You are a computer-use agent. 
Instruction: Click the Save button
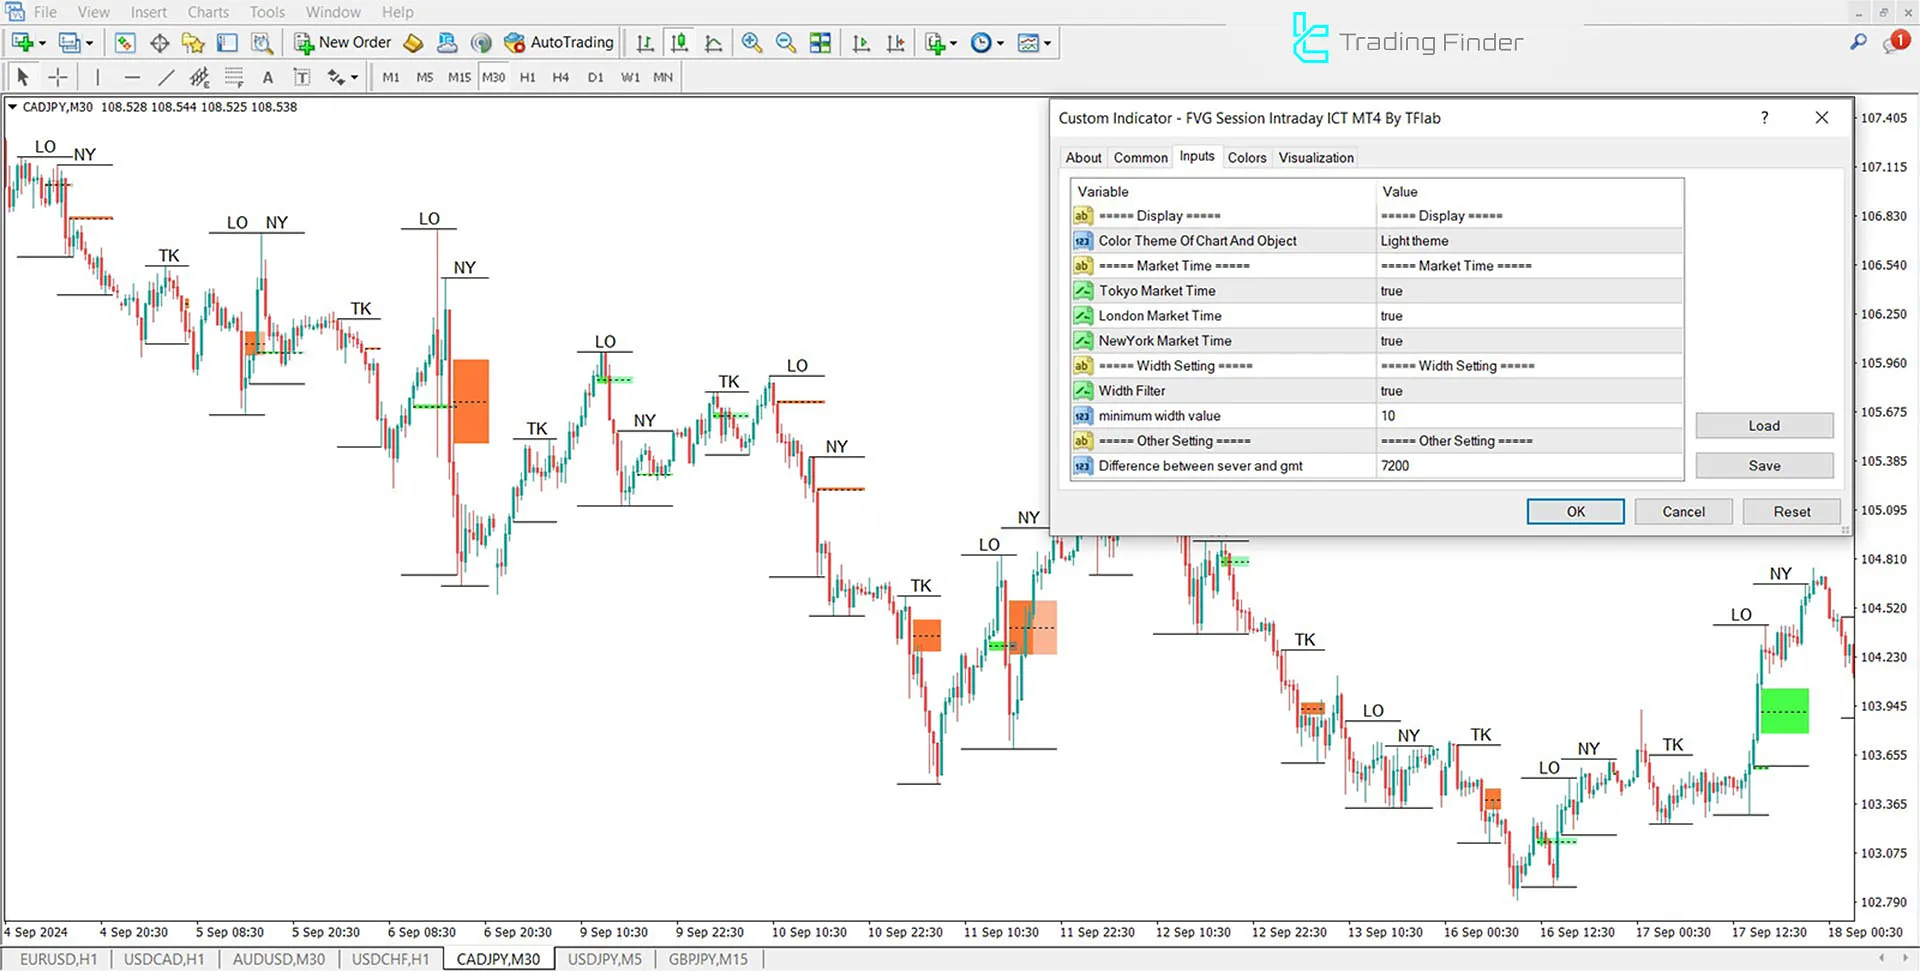tap(1764, 466)
